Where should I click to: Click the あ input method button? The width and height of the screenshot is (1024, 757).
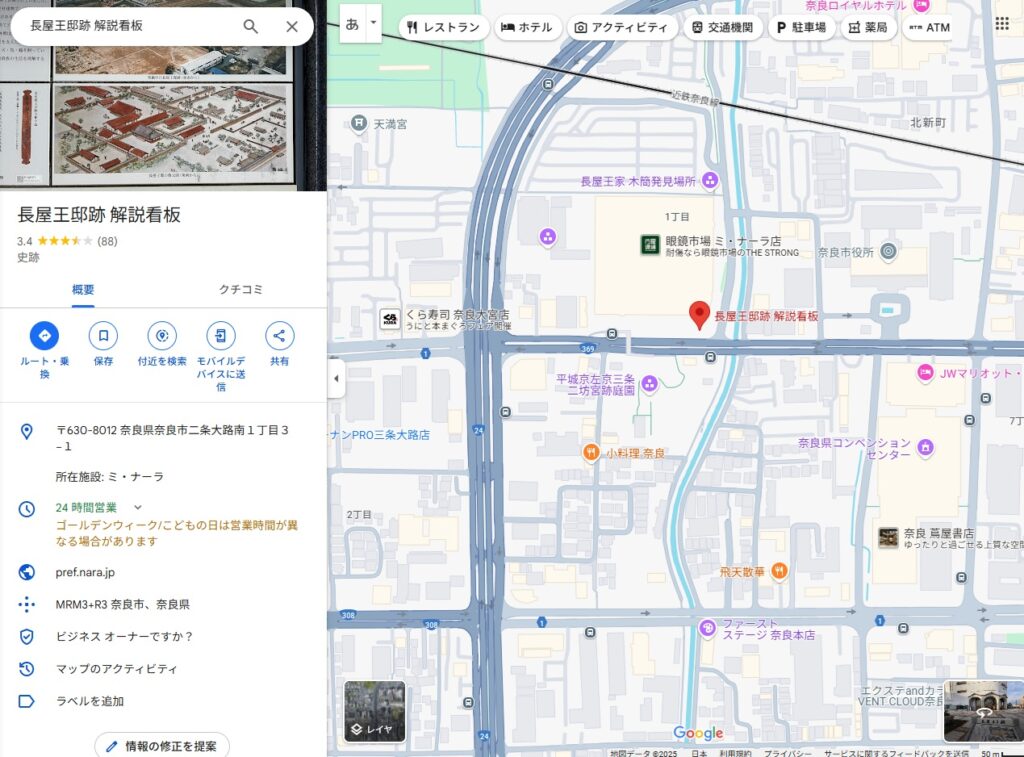[353, 25]
